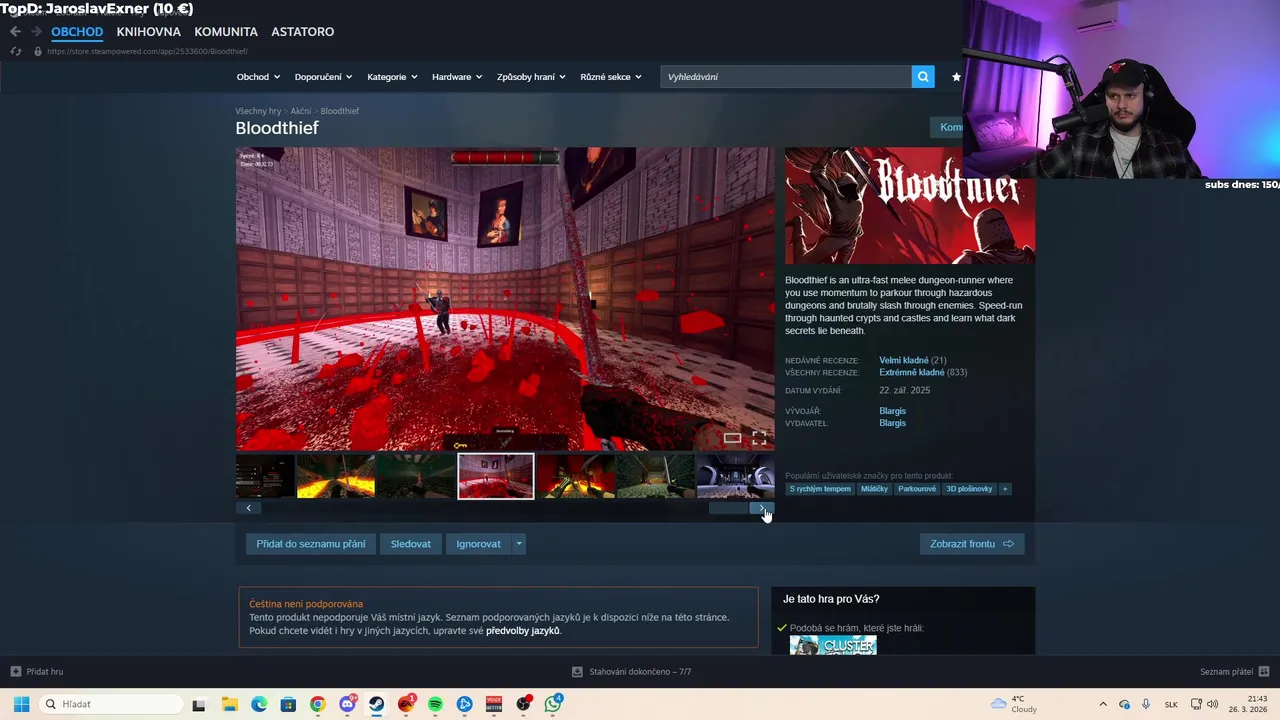Click the Ignorovat button
Viewport: 1280px width, 720px height.
click(x=478, y=544)
